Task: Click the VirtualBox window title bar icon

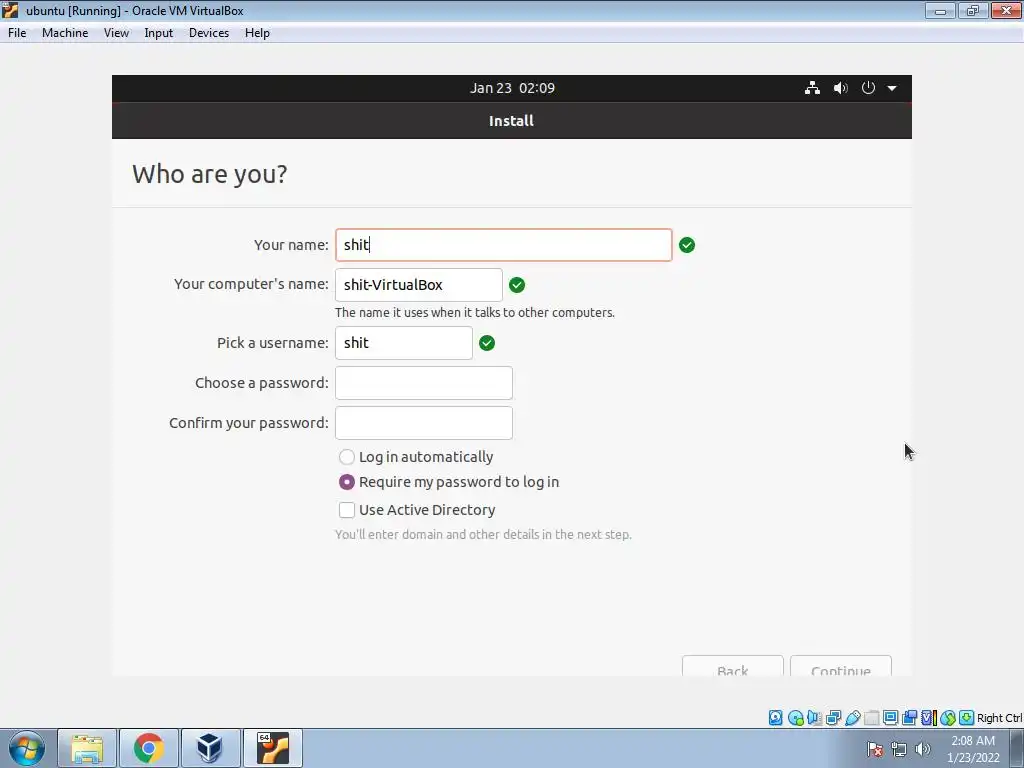Action: pyautogui.click(x=10, y=10)
